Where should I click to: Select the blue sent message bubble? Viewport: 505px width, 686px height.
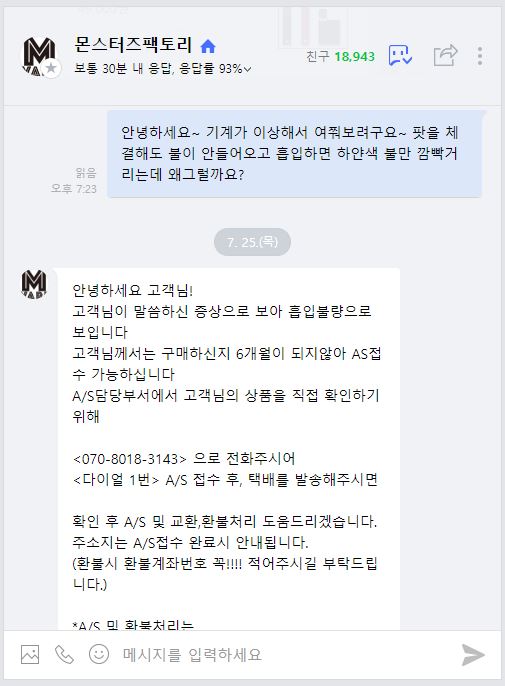pos(295,154)
